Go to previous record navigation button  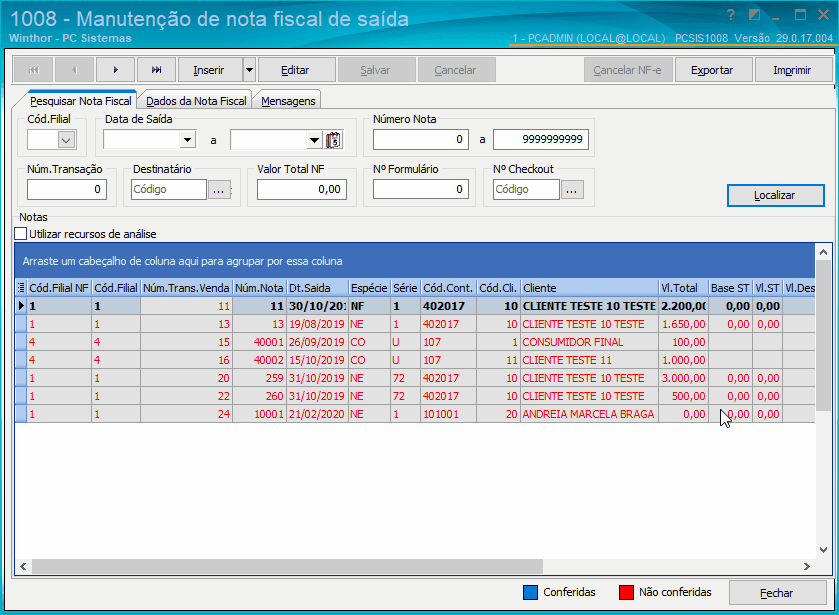coord(74,70)
